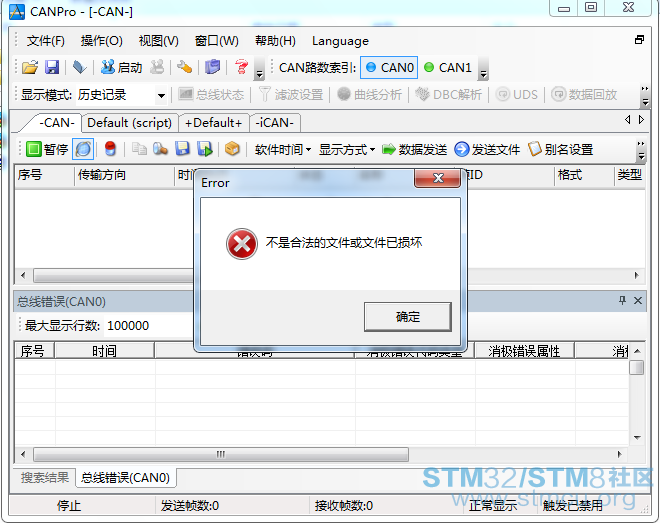The width and height of the screenshot is (660, 523).
Task: Open 视图(V) menu
Action: coord(159,41)
